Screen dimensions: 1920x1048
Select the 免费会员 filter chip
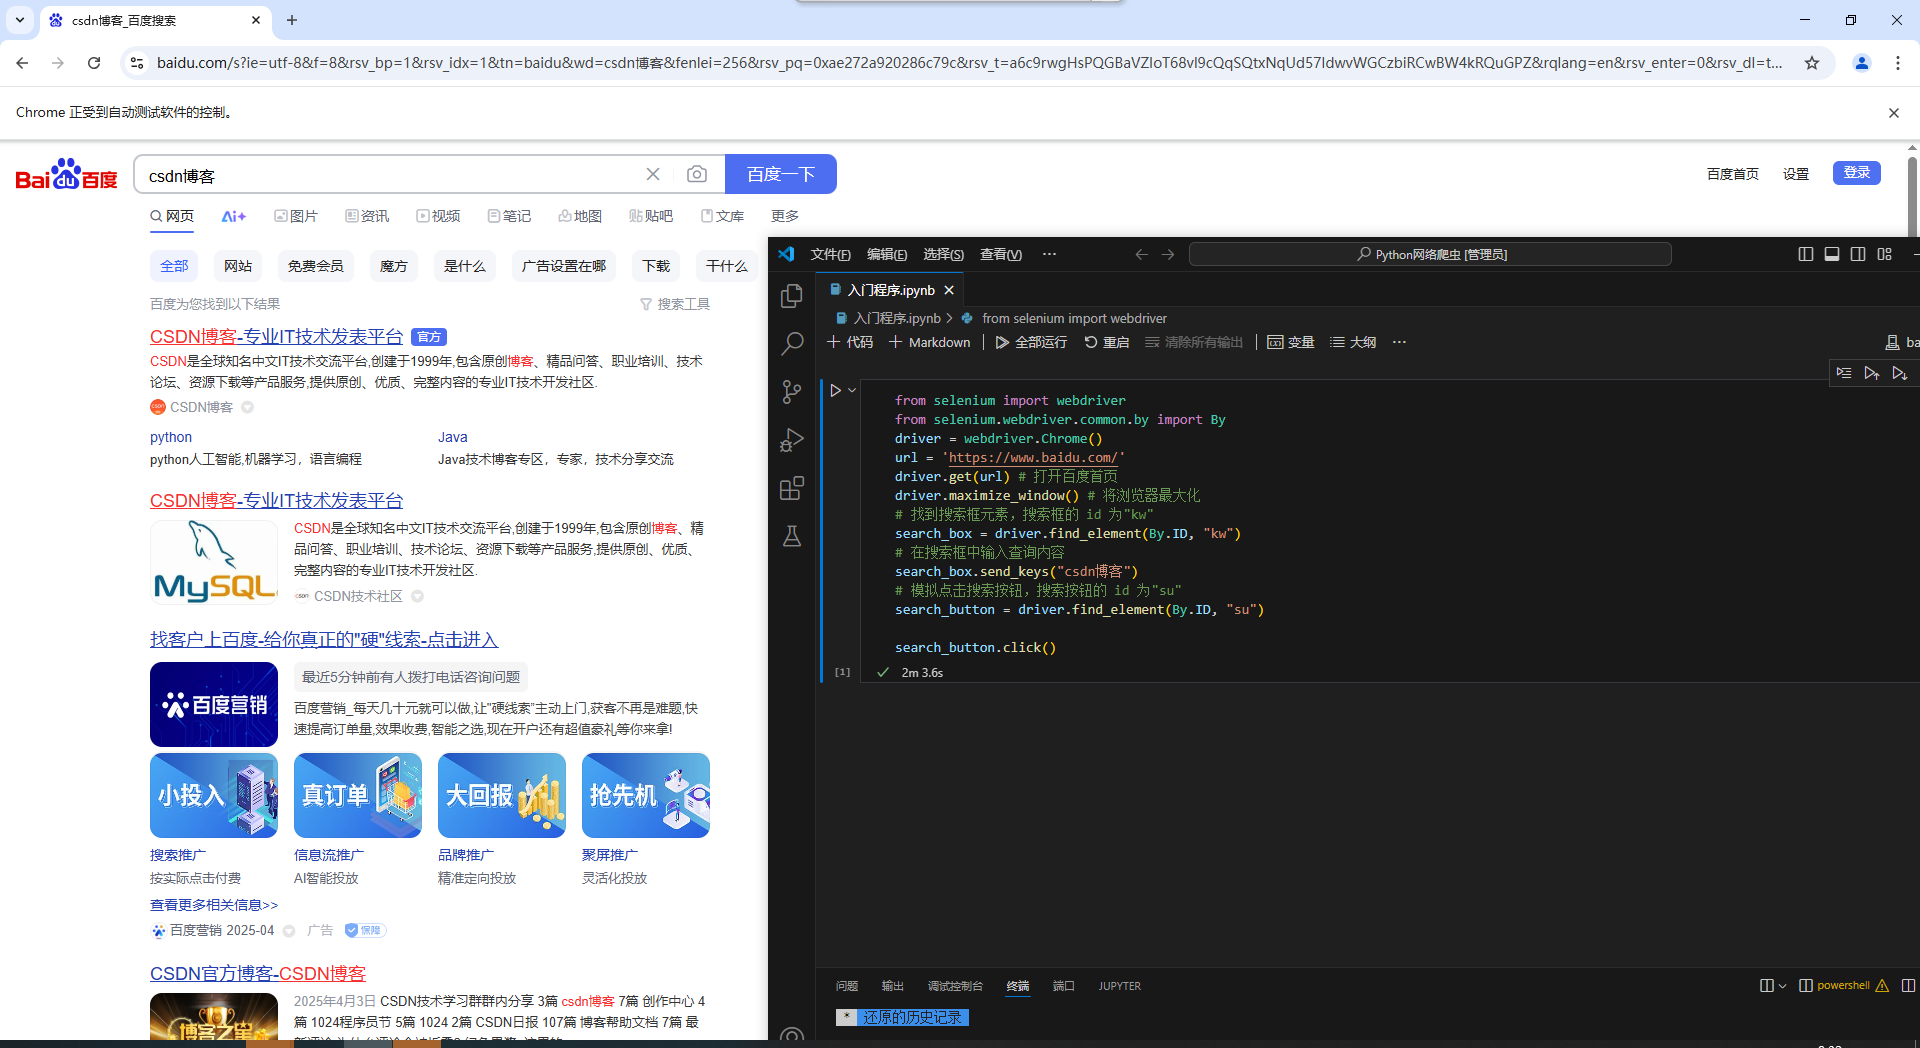[316, 266]
